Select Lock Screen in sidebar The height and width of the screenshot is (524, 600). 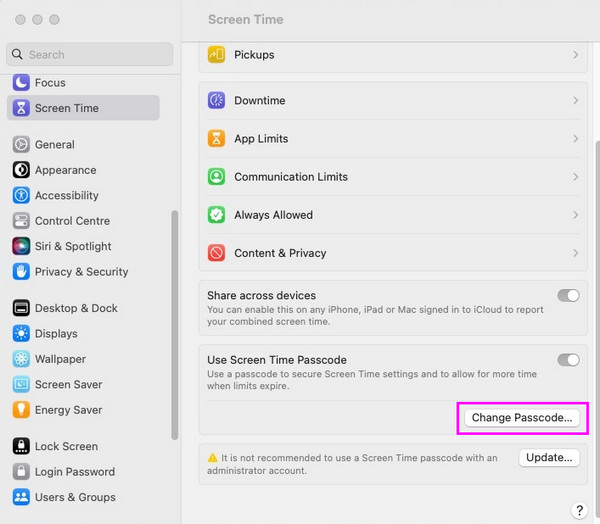pyautogui.click(x=83, y=446)
